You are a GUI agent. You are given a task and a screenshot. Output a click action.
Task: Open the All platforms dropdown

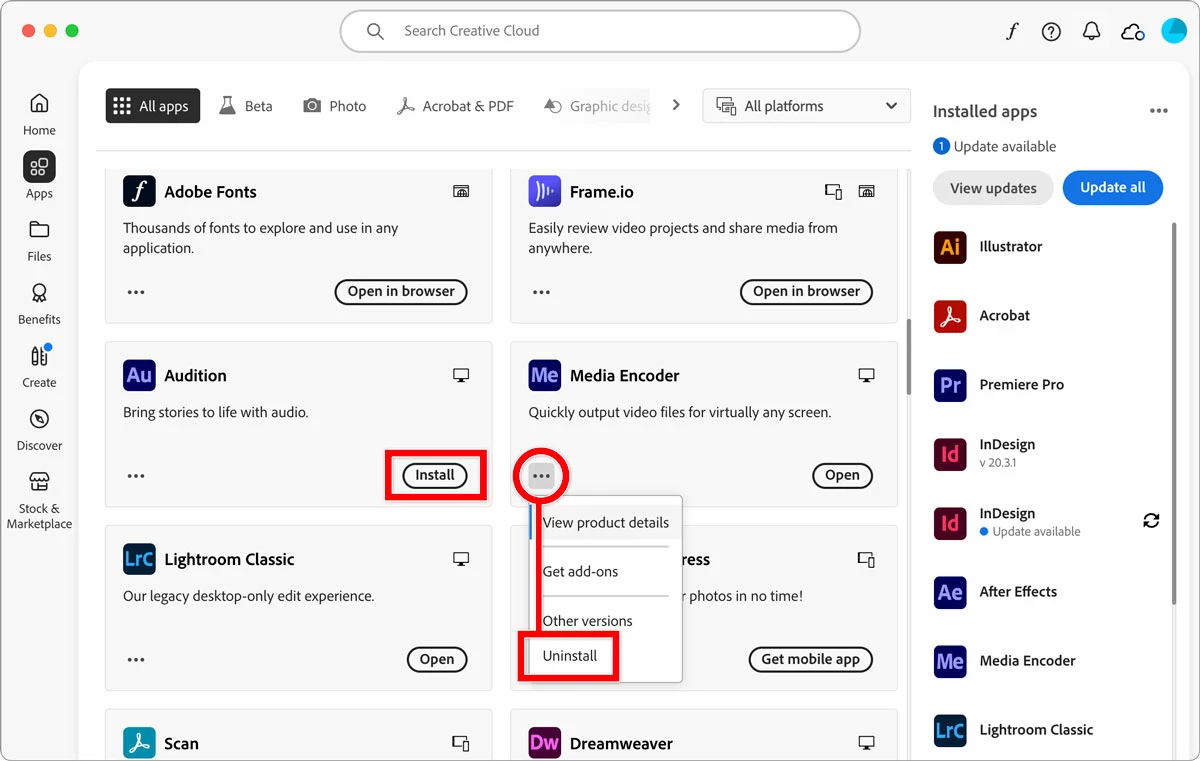tap(807, 106)
